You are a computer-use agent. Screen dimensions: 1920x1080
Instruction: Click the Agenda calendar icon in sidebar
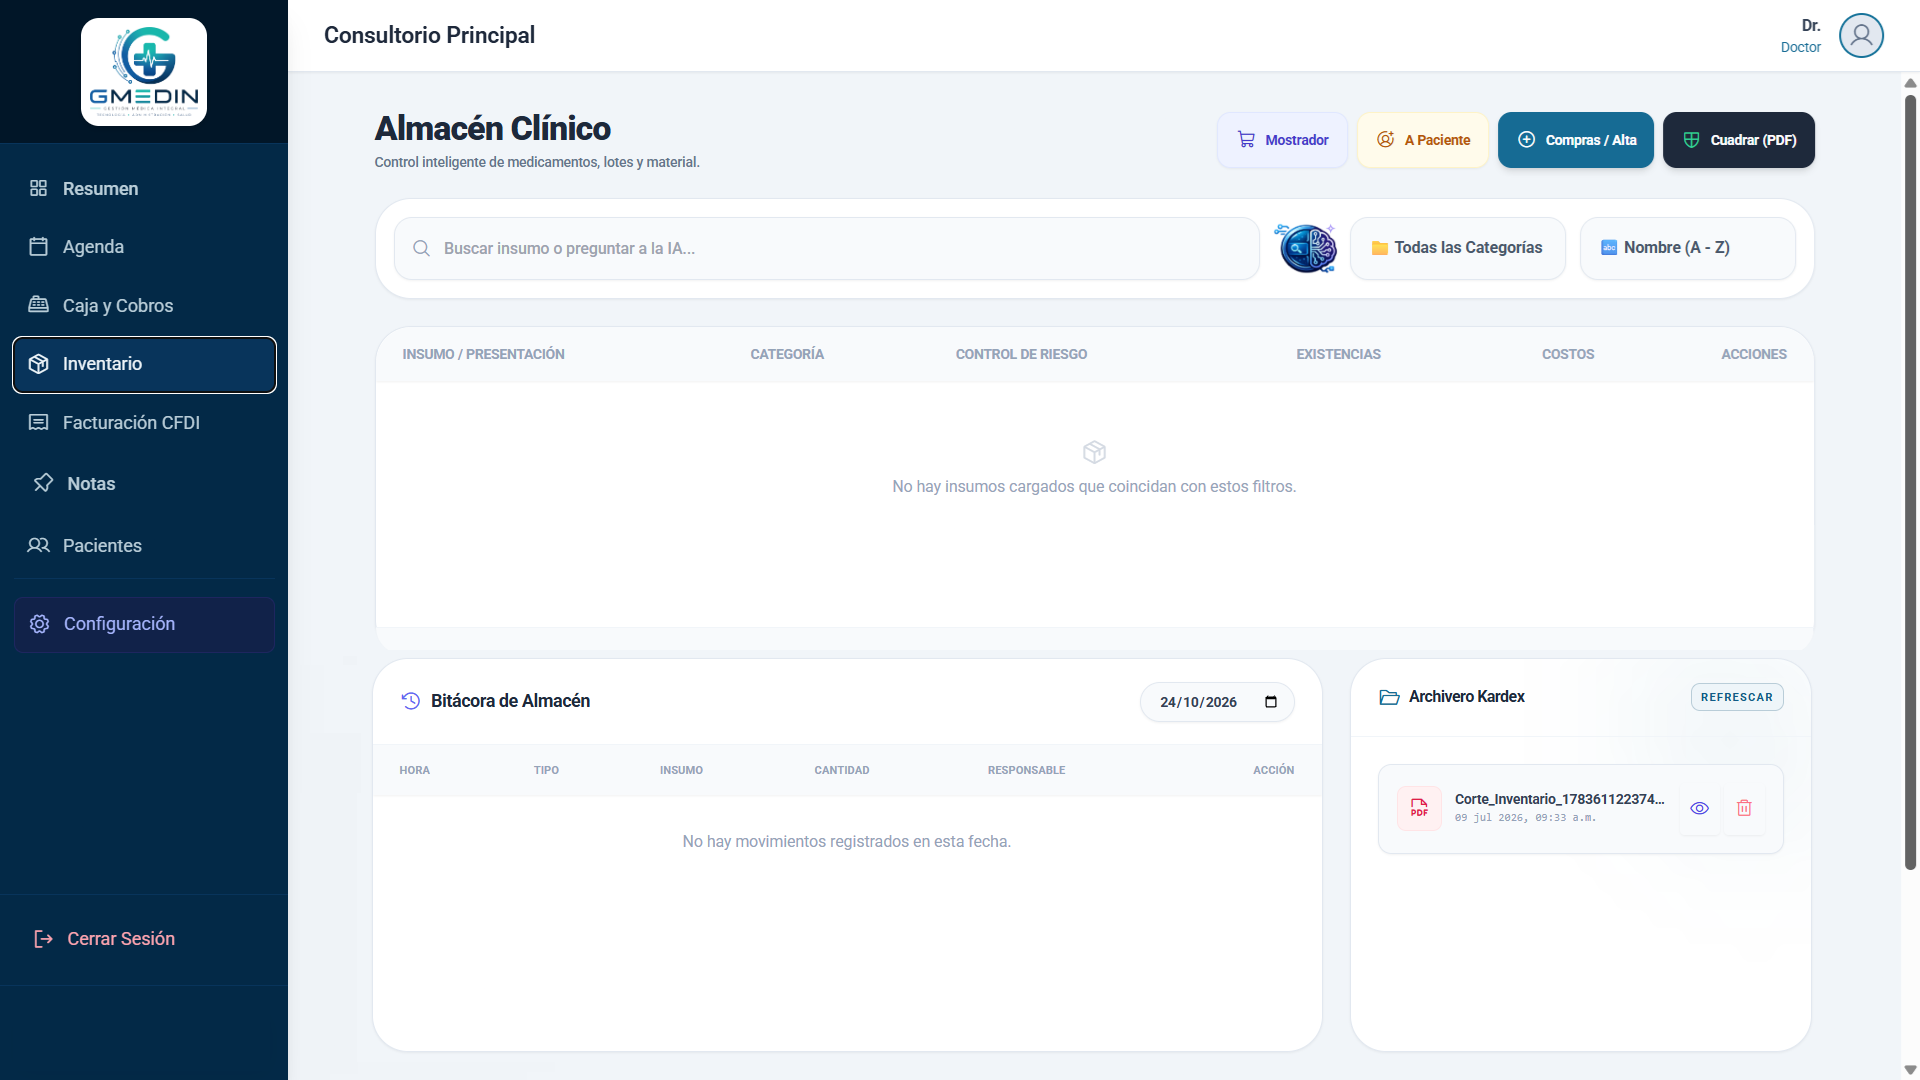click(38, 246)
